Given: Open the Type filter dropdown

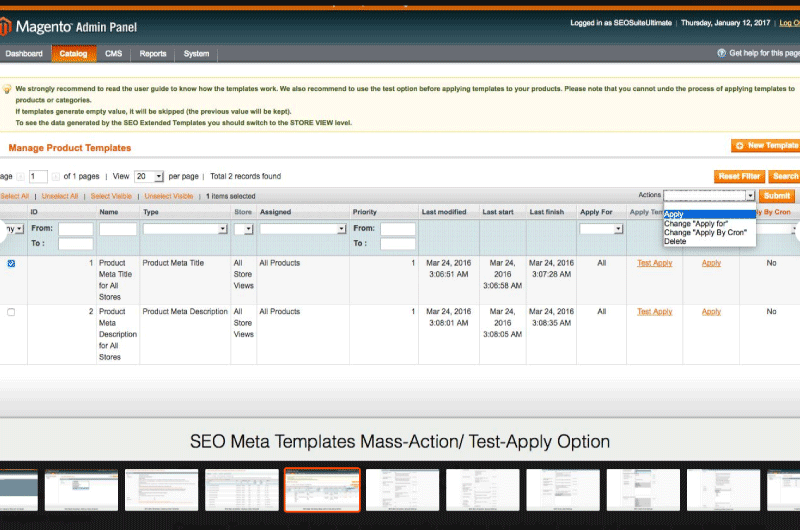Looking at the screenshot, I should click(x=185, y=229).
